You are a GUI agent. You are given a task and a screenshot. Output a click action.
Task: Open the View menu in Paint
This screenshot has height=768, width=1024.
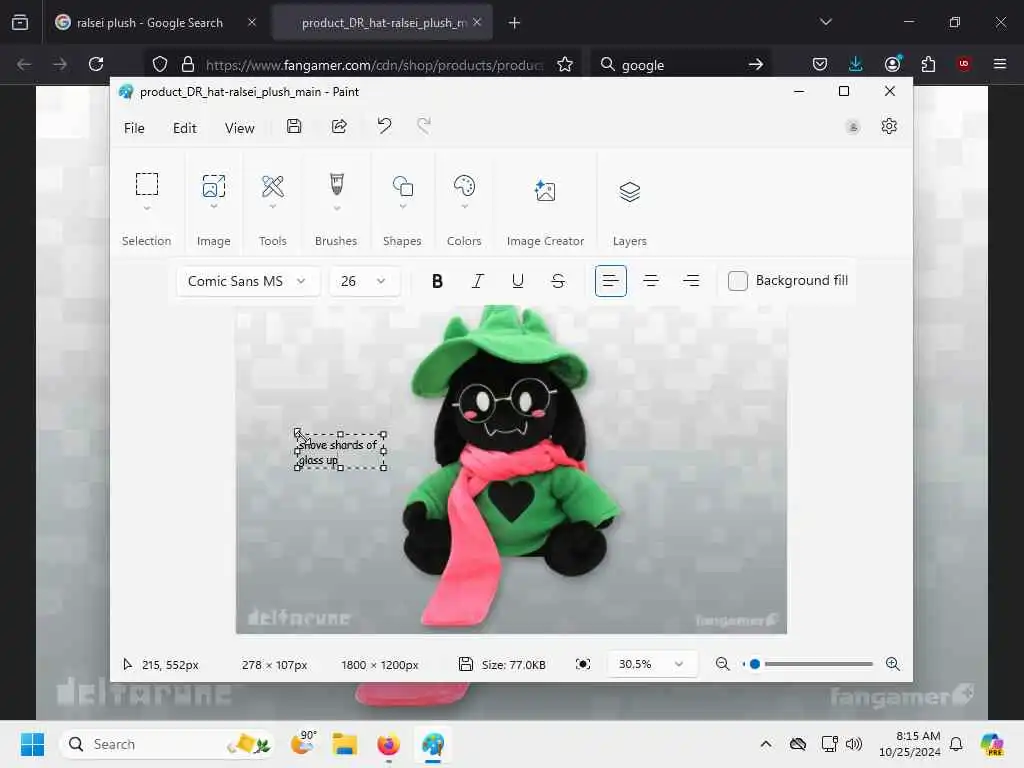point(240,128)
